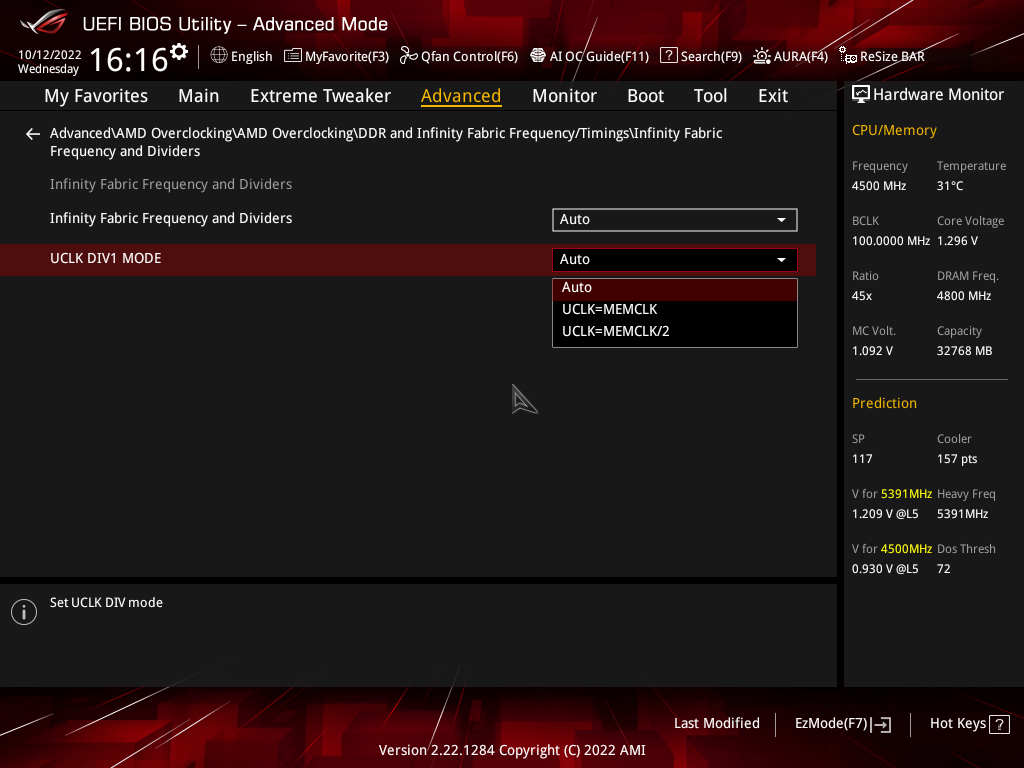Click the Set UCLK DIV mode help text
The image size is (1024, 768).
[106, 603]
